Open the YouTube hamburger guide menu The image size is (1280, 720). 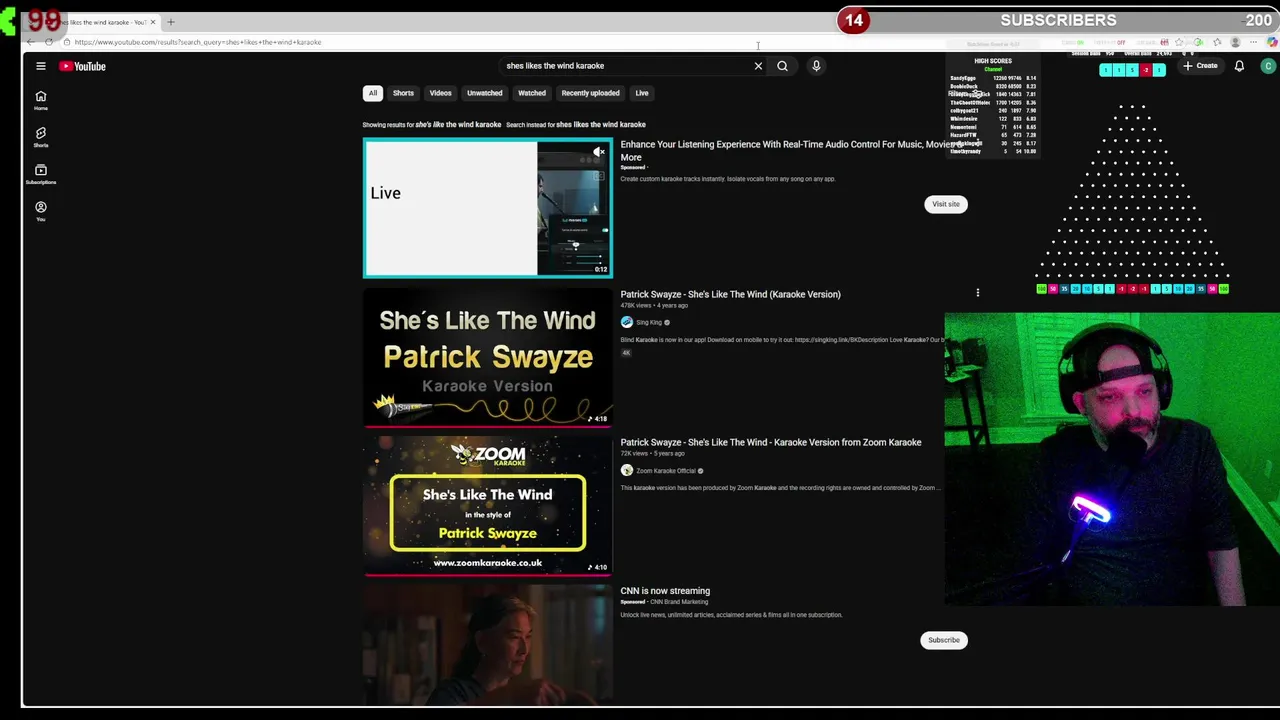[41, 66]
